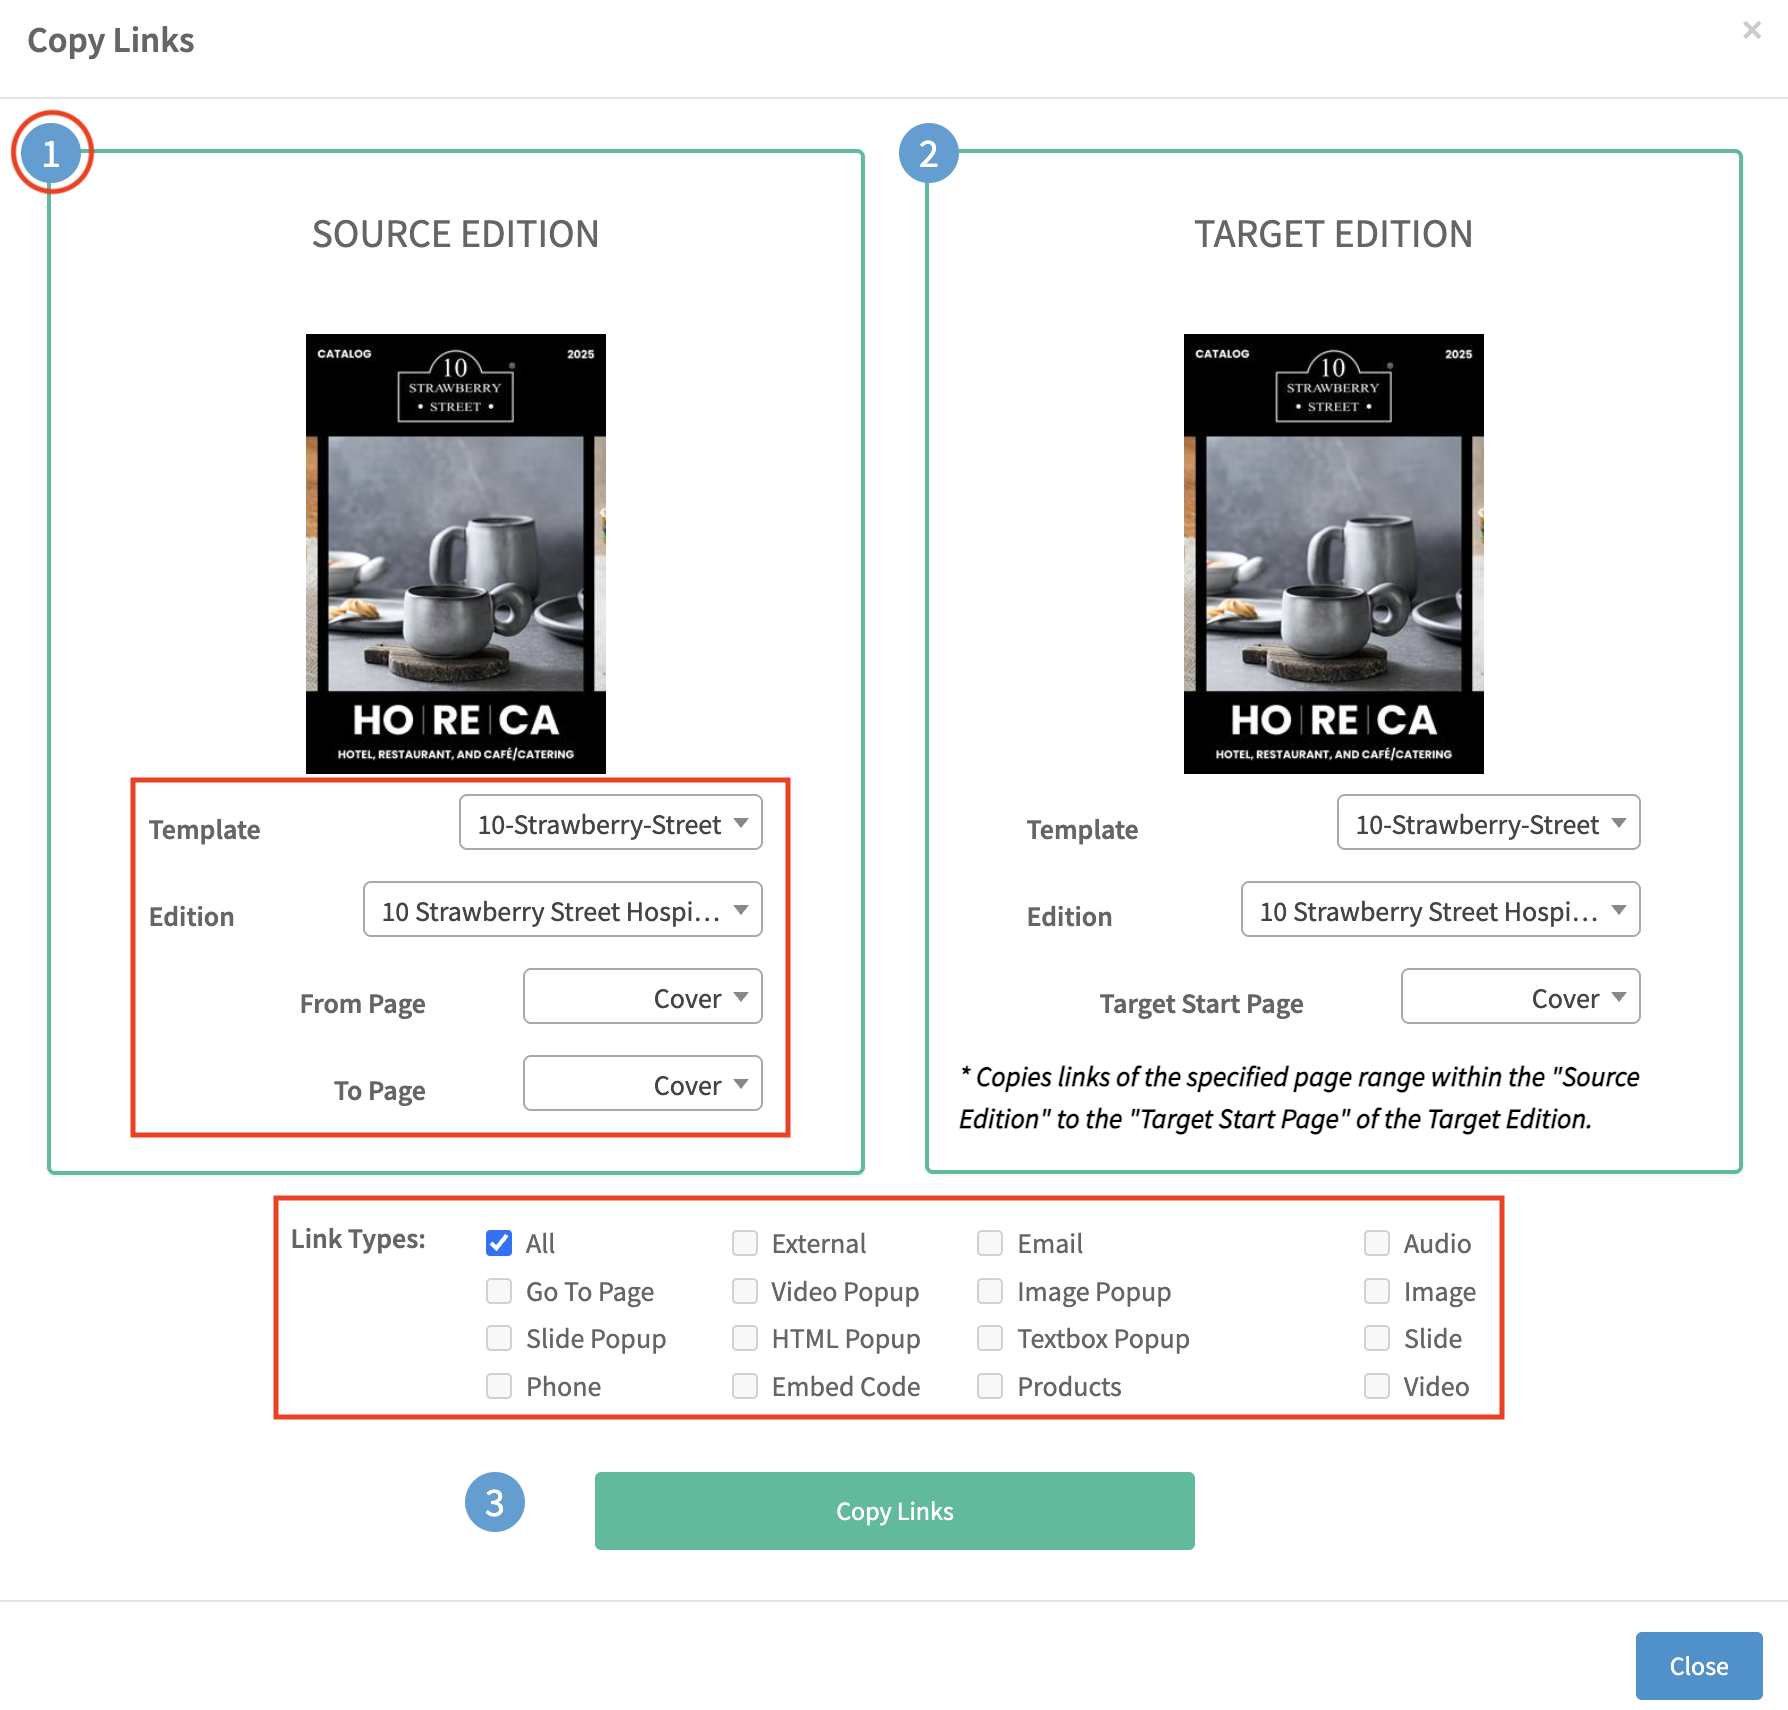1788x1710 pixels.
Task: Click the Source Edition catalog cover thumbnail
Action: coord(455,553)
